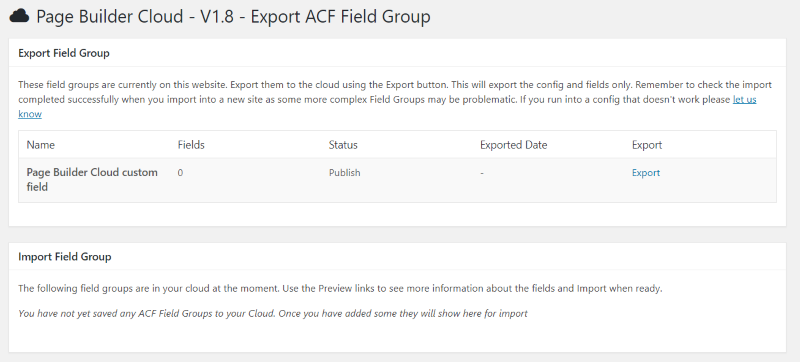The image size is (800, 362).
Task: Click empty space below field groups table
Action: [x=397, y=214]
